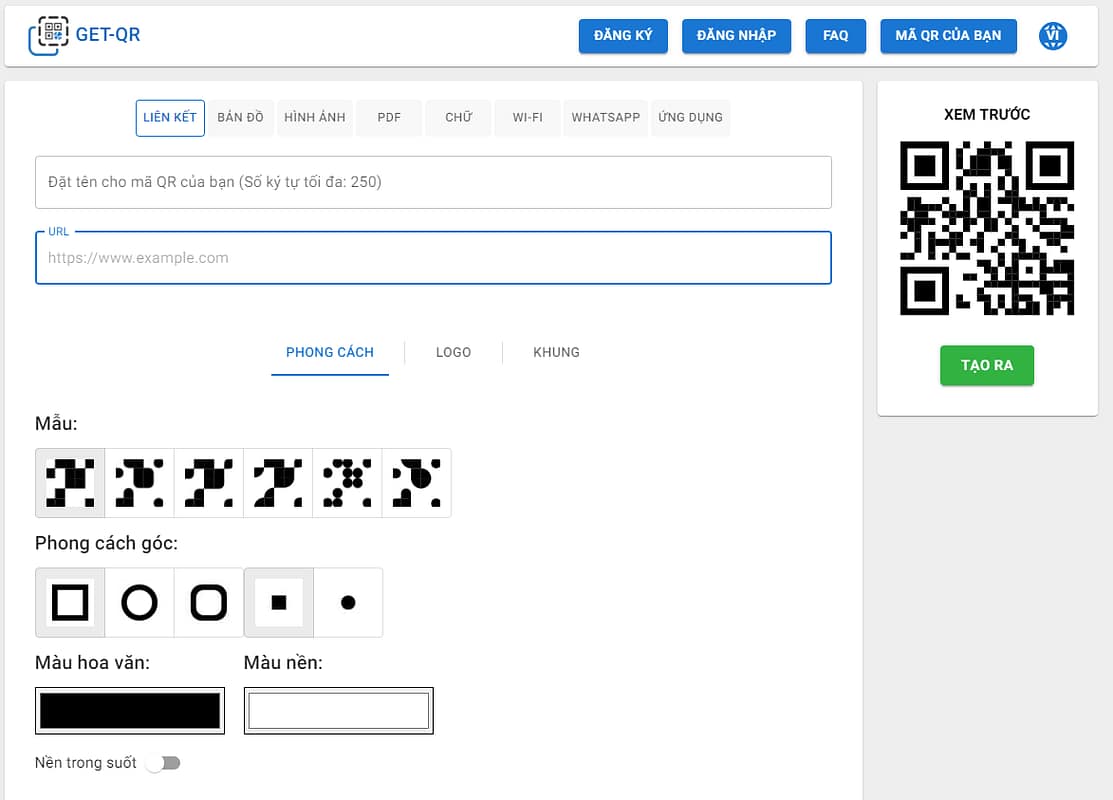Select the second rounded pattern style

click(139, 483)
